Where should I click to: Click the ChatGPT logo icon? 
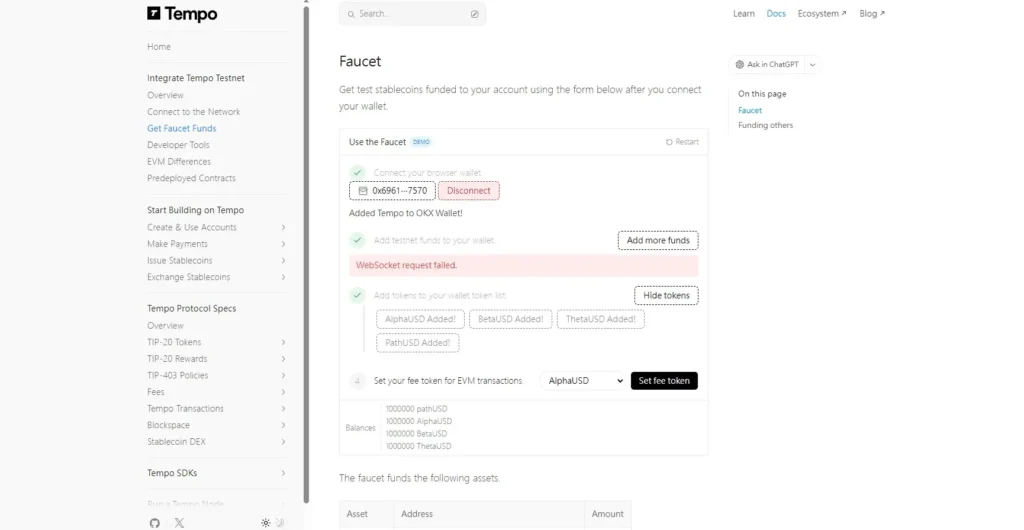[x=740, y=65]
